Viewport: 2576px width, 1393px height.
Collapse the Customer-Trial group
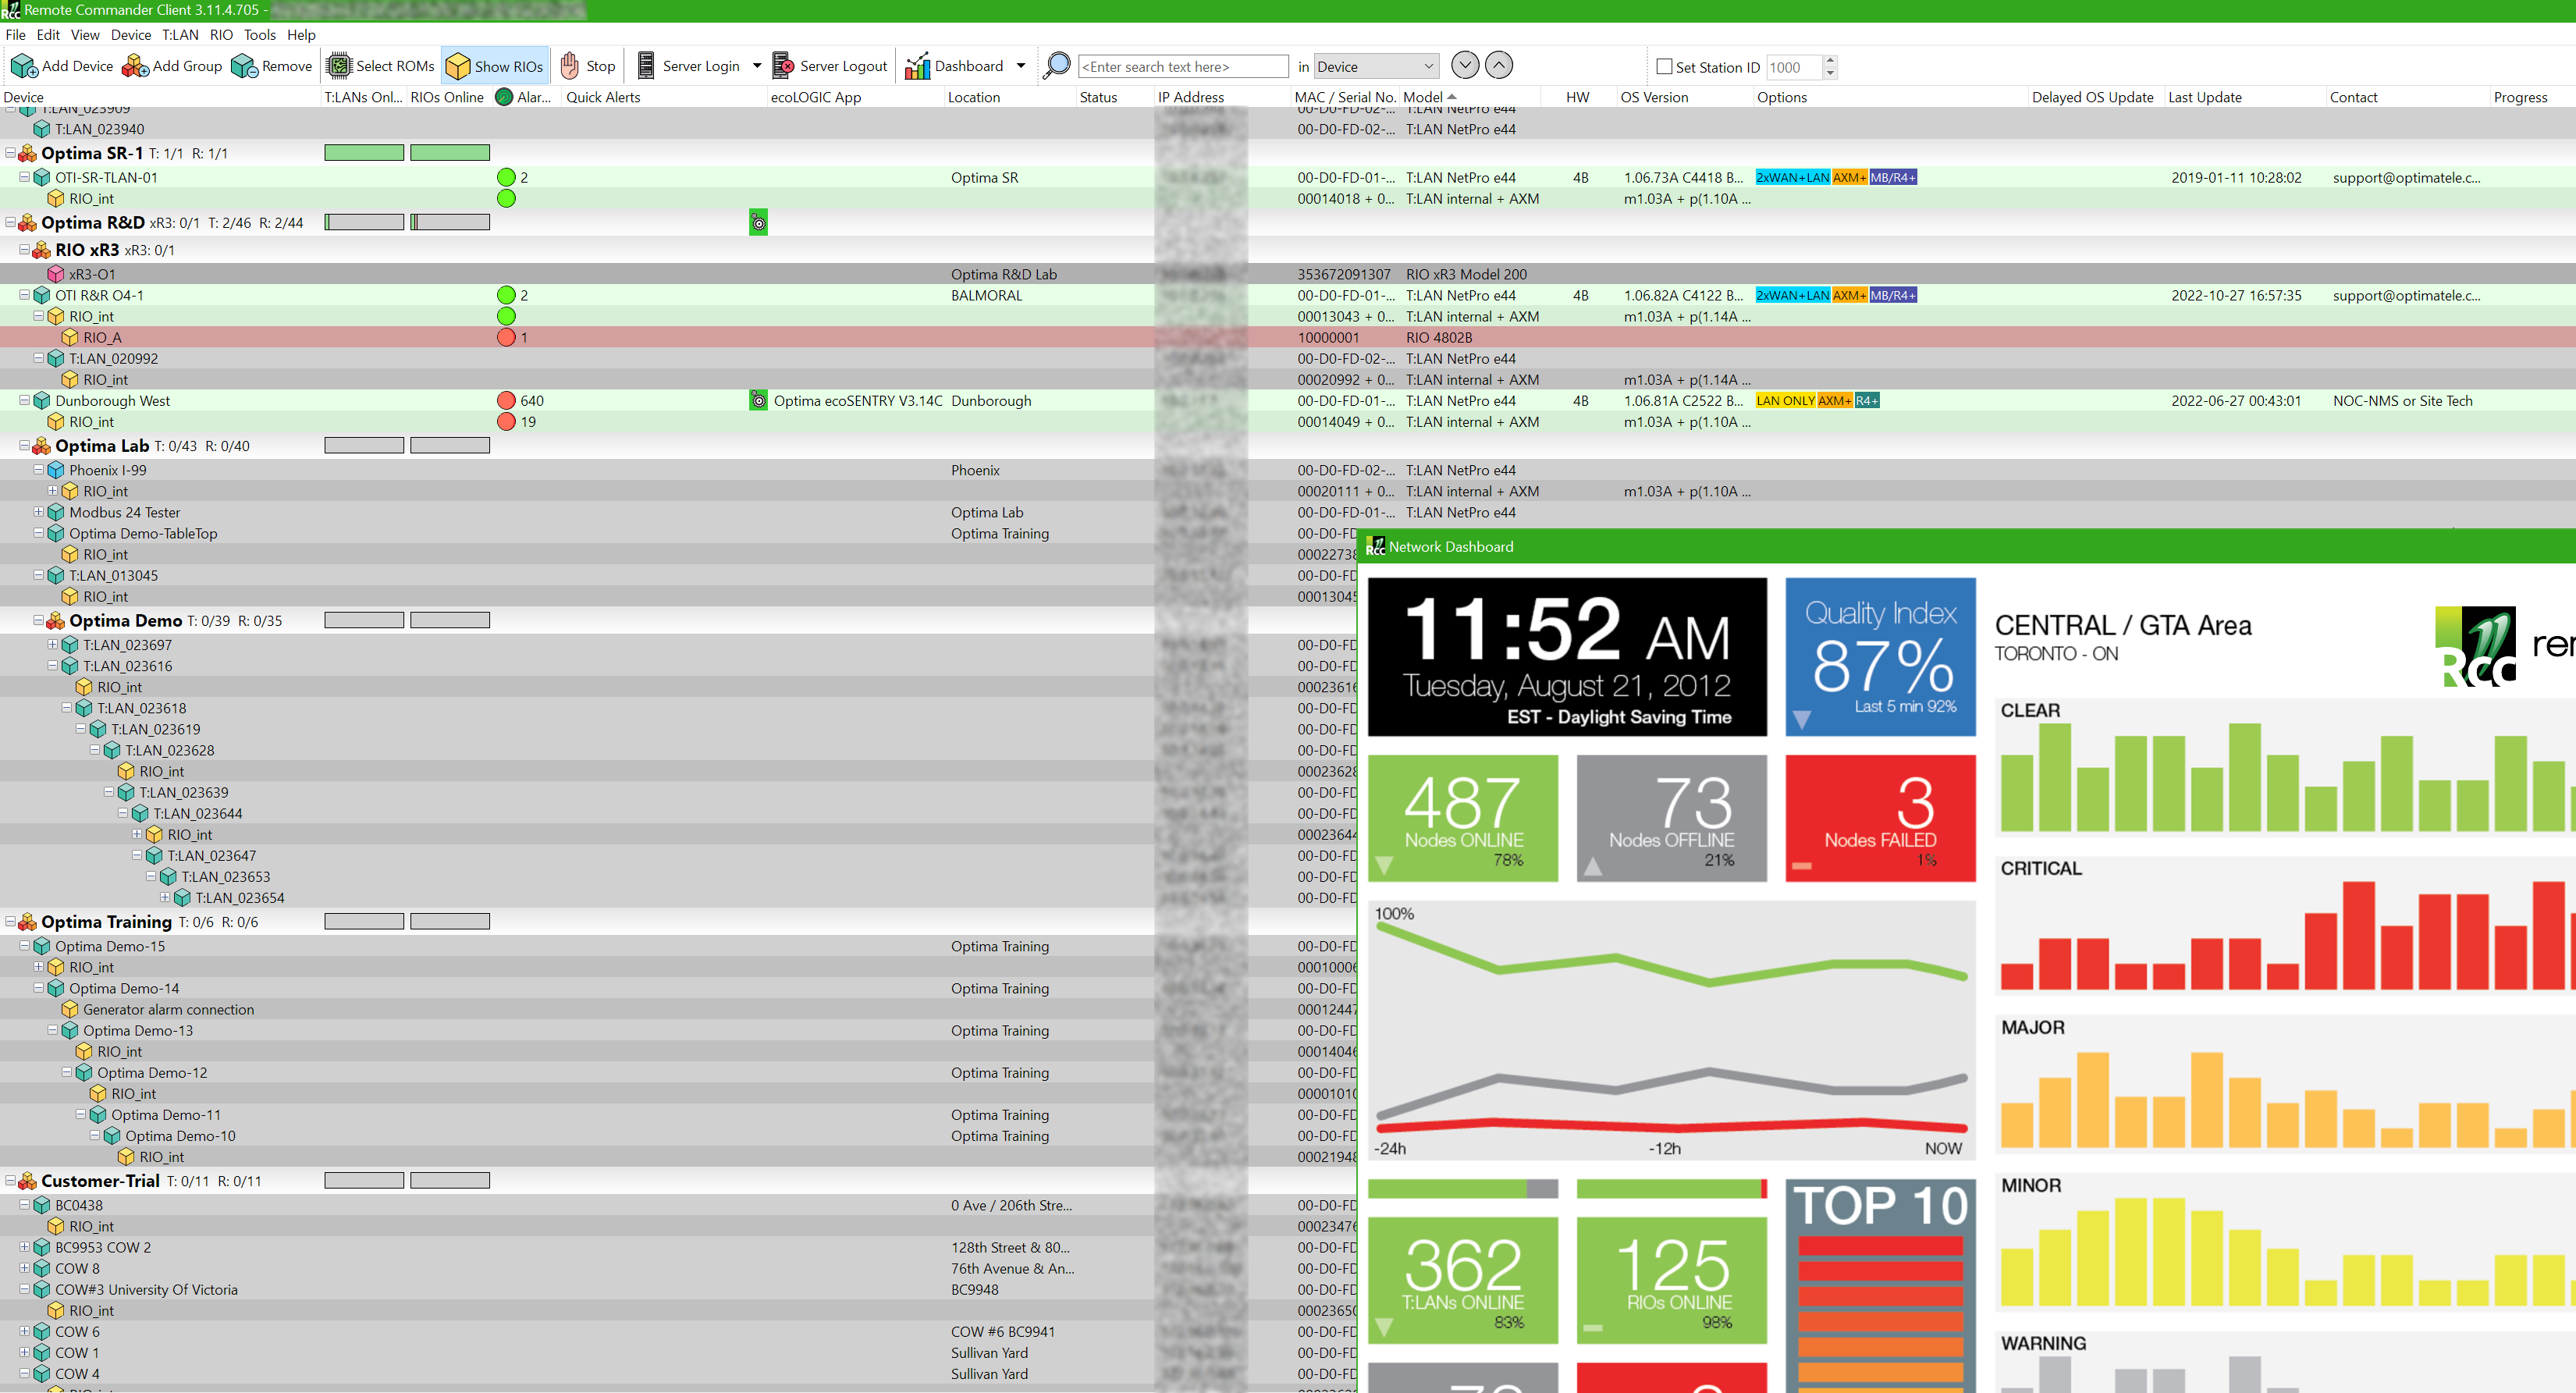(x=10, y=1180)
